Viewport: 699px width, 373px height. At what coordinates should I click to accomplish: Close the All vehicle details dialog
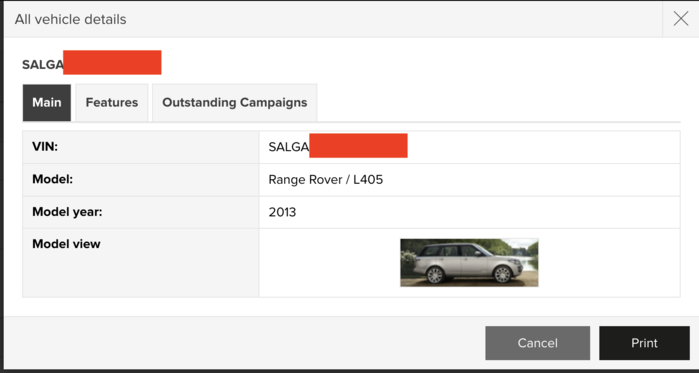pyautogui.click(x=681, y=19)
